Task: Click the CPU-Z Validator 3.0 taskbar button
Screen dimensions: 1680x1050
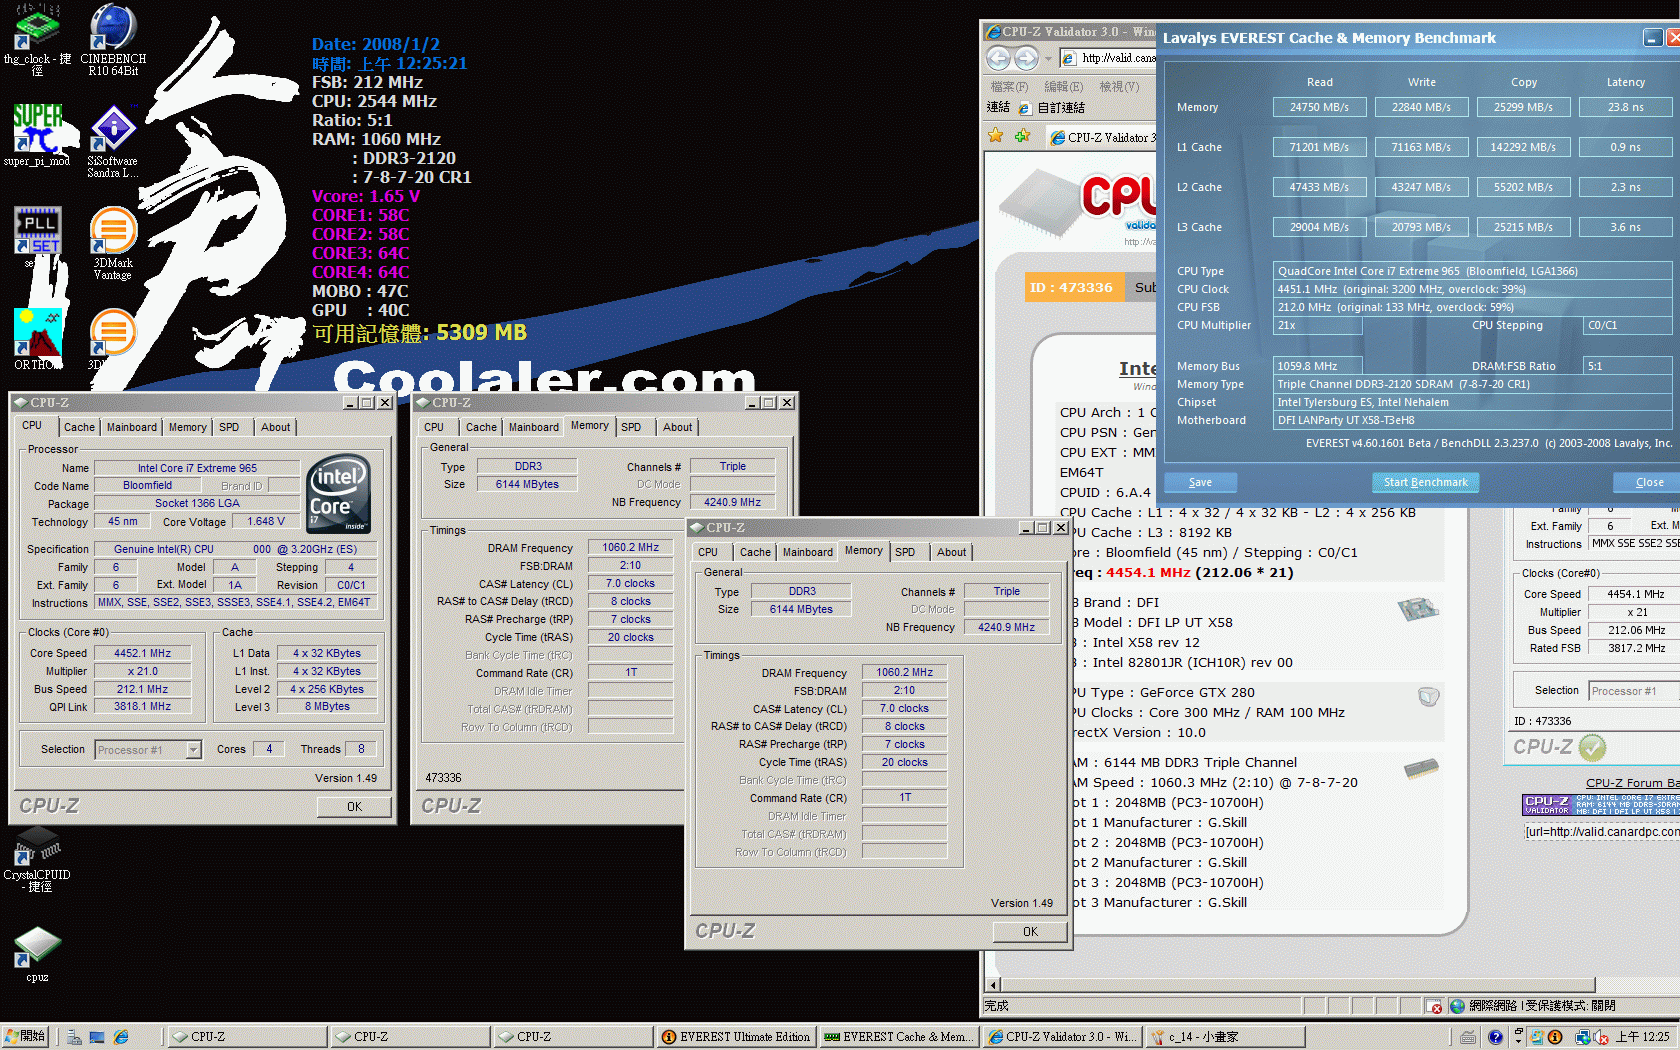Action: (1061, 1037)
